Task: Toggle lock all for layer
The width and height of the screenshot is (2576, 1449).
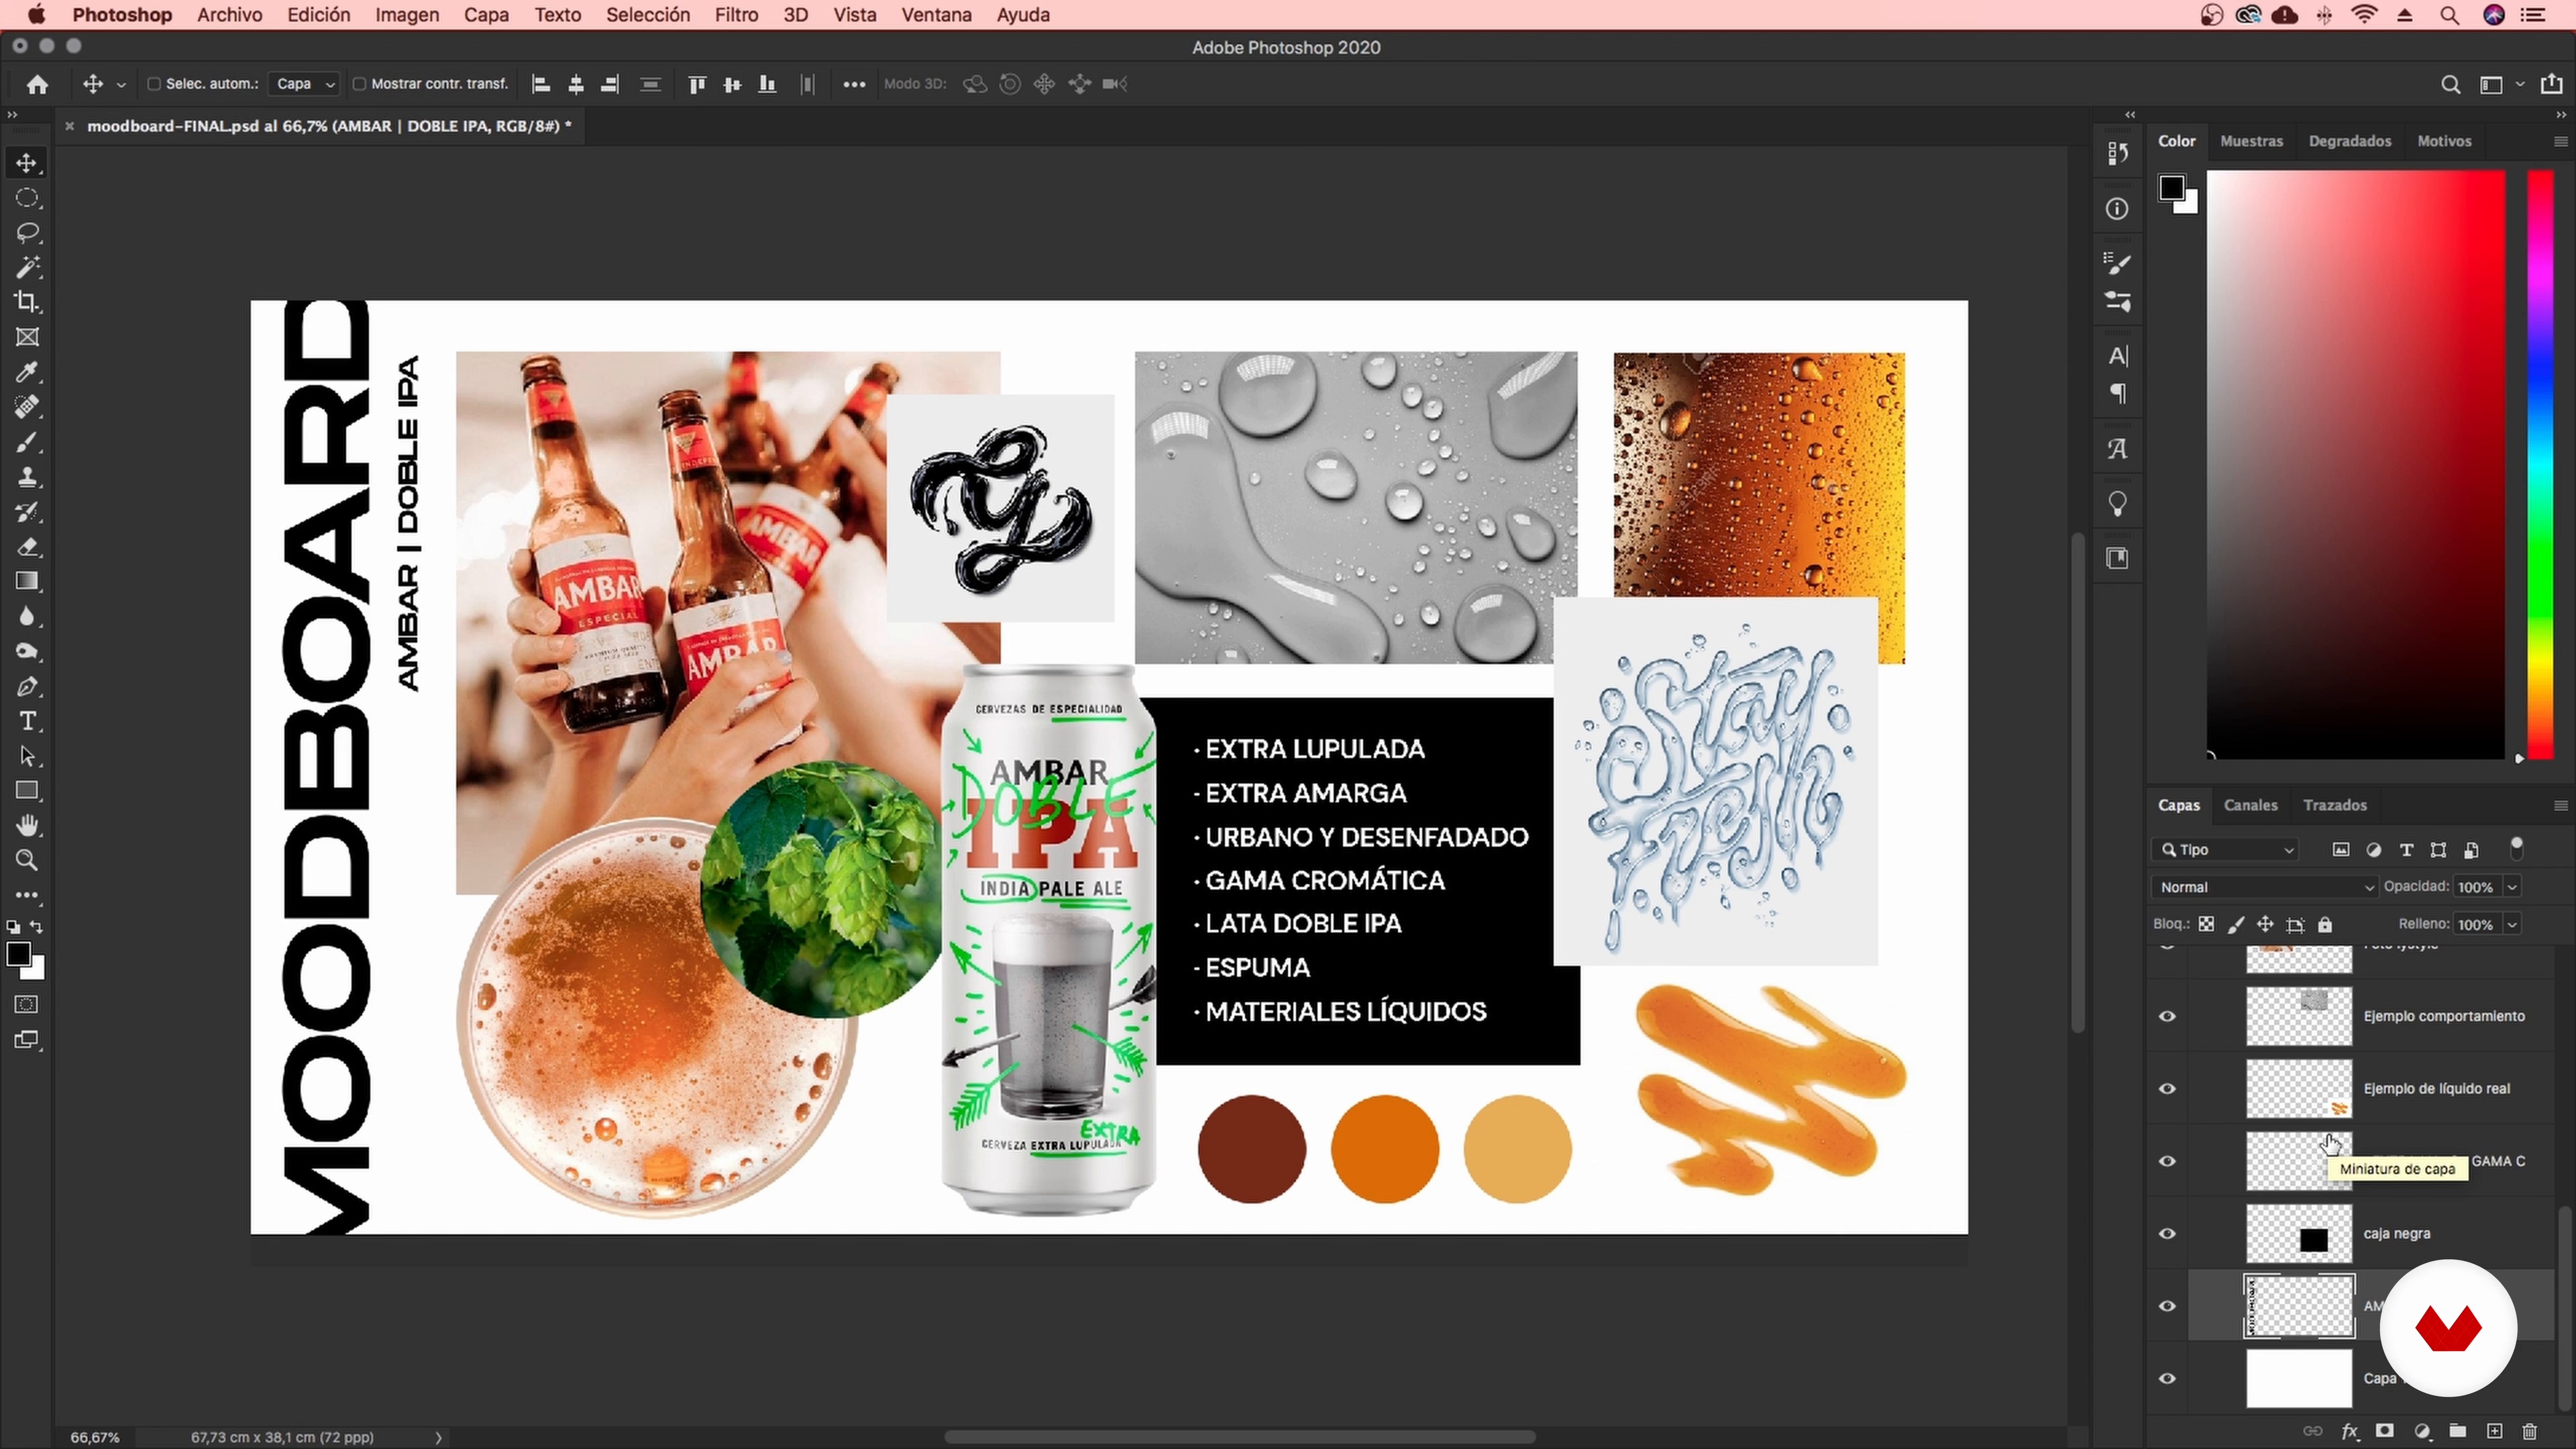Action: [x=2325, y=924]
